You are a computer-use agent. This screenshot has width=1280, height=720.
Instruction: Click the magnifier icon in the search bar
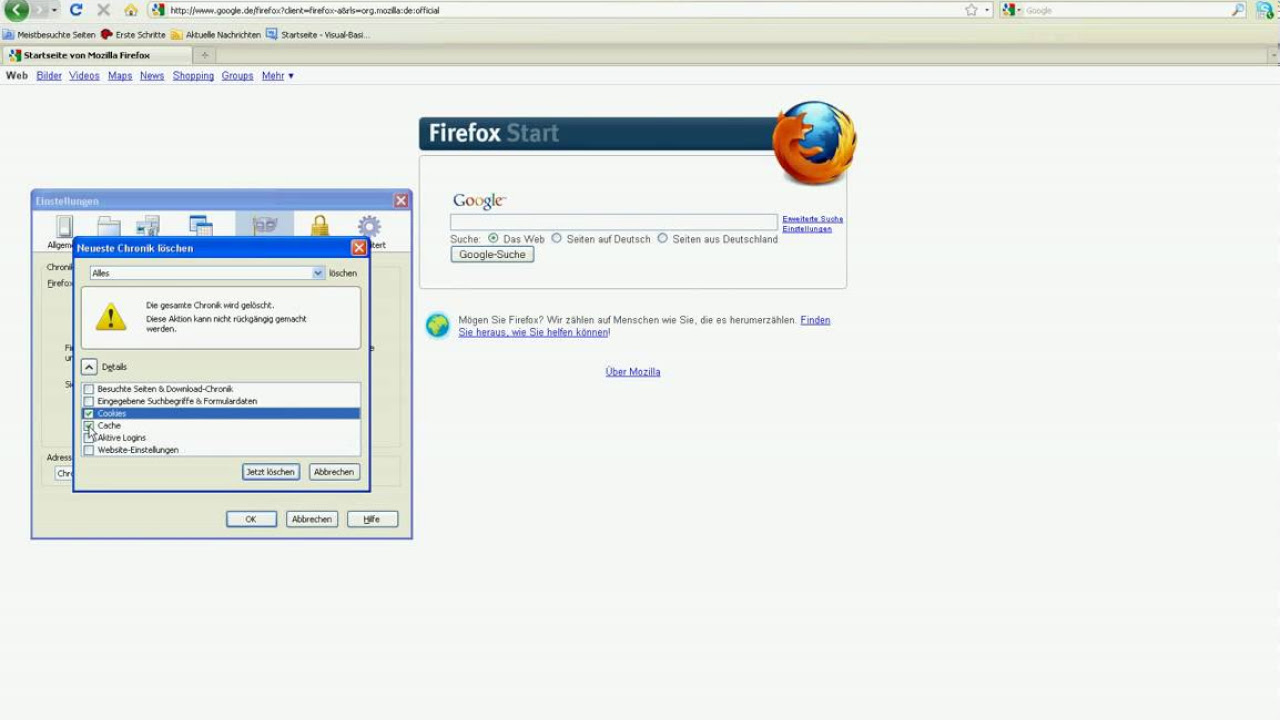point(1238,10)
